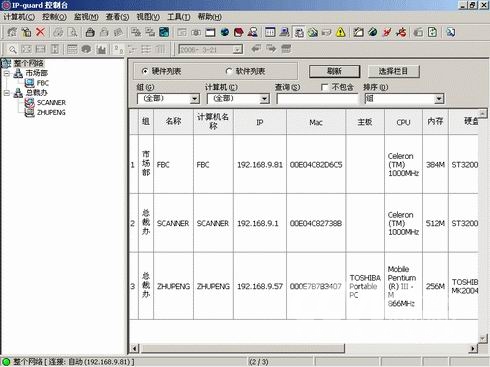Screen dimensions: 490x367
Task: Click the house icon at toolbar start
Action: click(x=12, y=32)
